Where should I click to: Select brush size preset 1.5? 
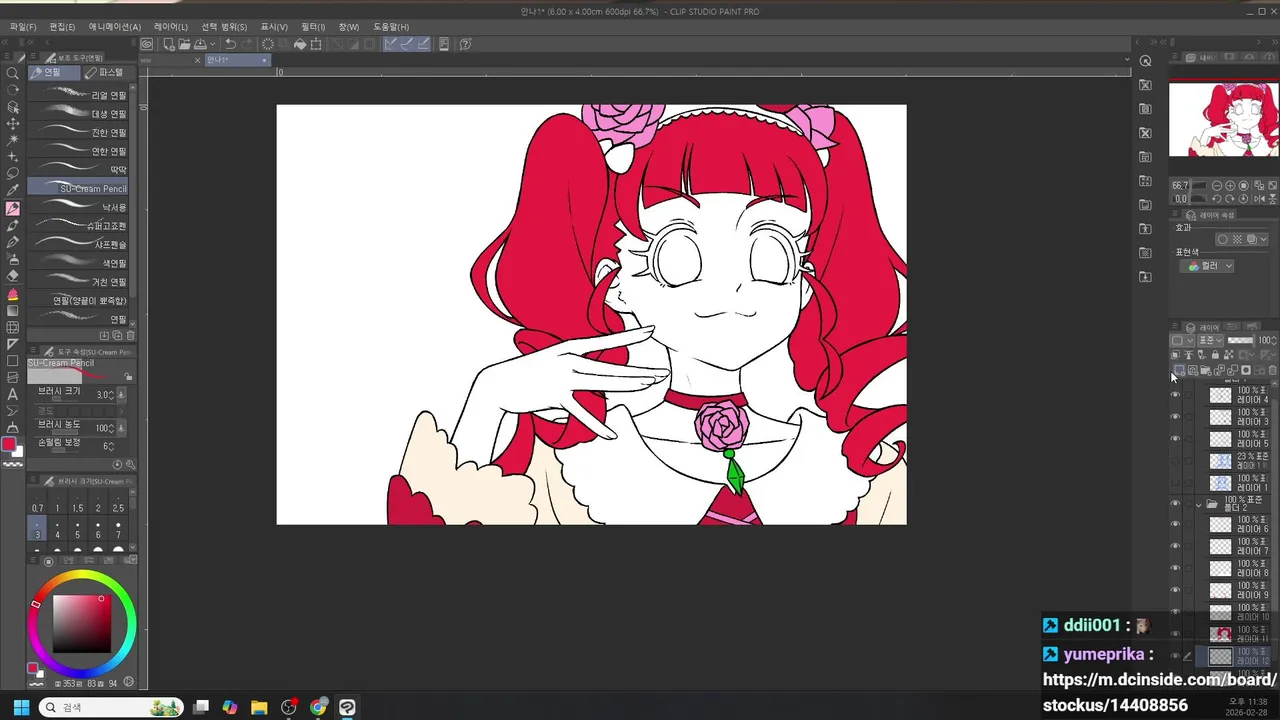pyautogui.click(x=77, y=504)
